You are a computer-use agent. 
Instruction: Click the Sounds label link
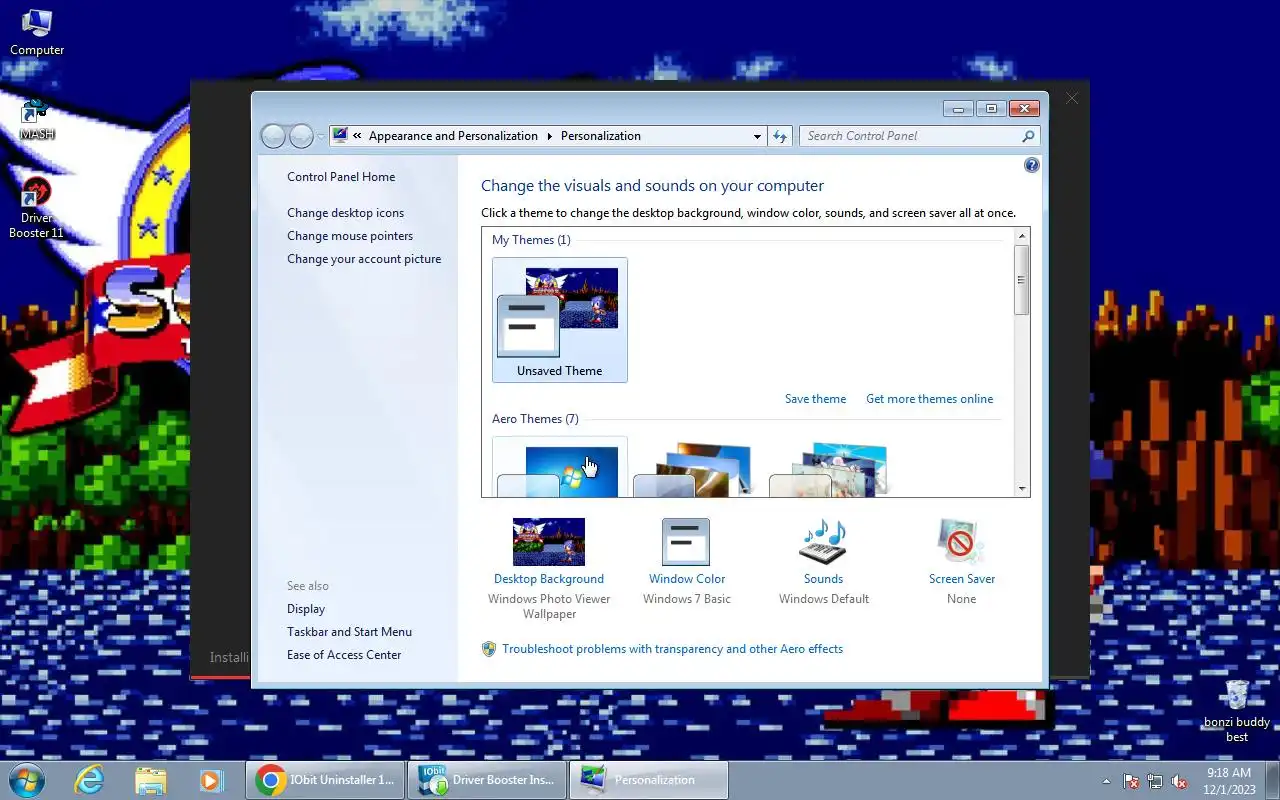(x=824, y=579)
